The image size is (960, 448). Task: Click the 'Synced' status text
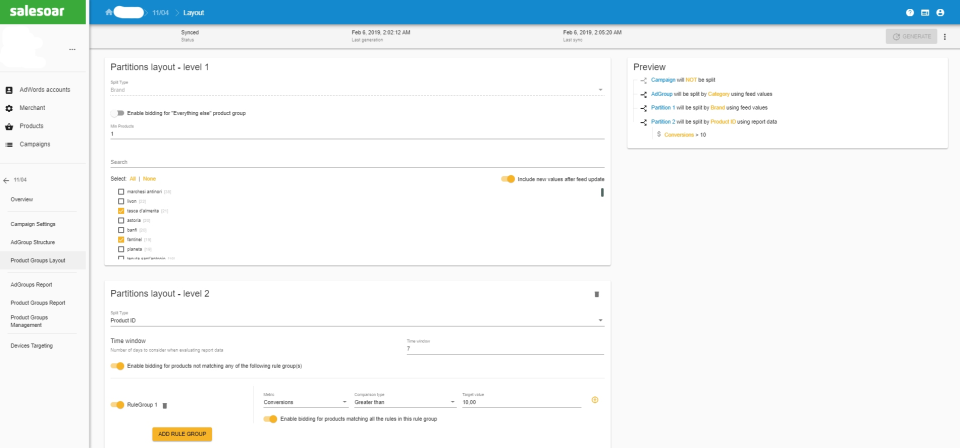point(190,32)
